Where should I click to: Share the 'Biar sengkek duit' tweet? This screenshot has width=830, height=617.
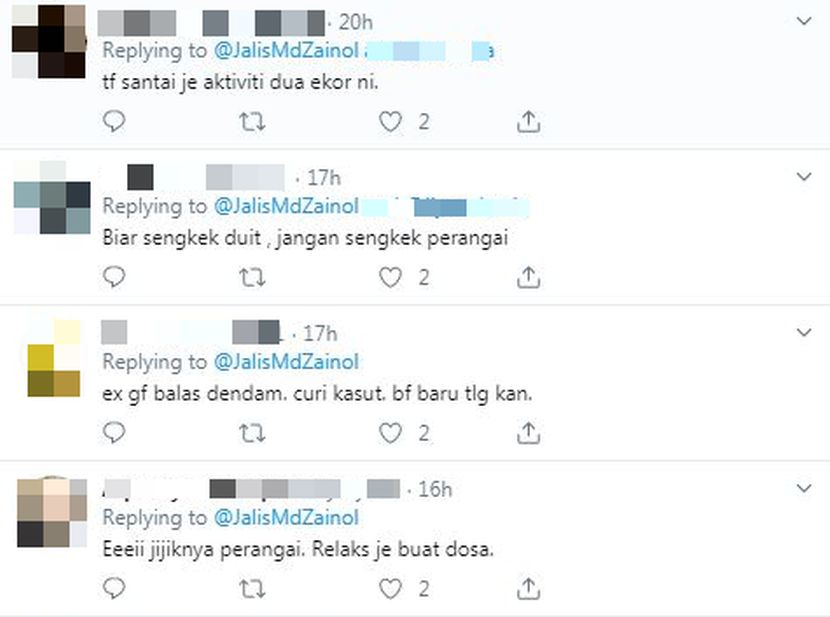pos(528,277)
